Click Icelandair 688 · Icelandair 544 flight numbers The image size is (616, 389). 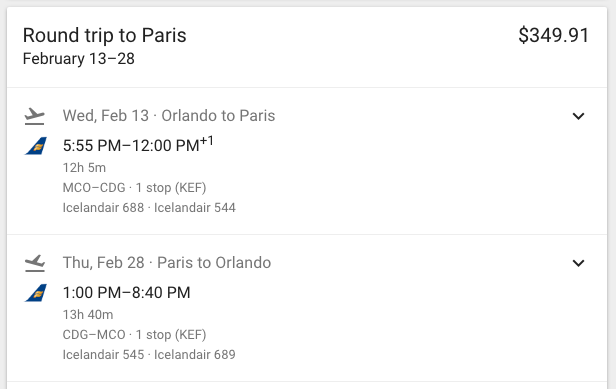(x=149, y=208)
